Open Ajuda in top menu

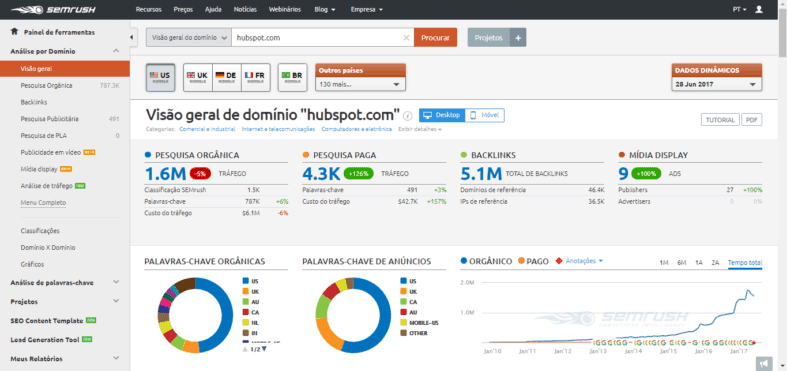(213, 10)
